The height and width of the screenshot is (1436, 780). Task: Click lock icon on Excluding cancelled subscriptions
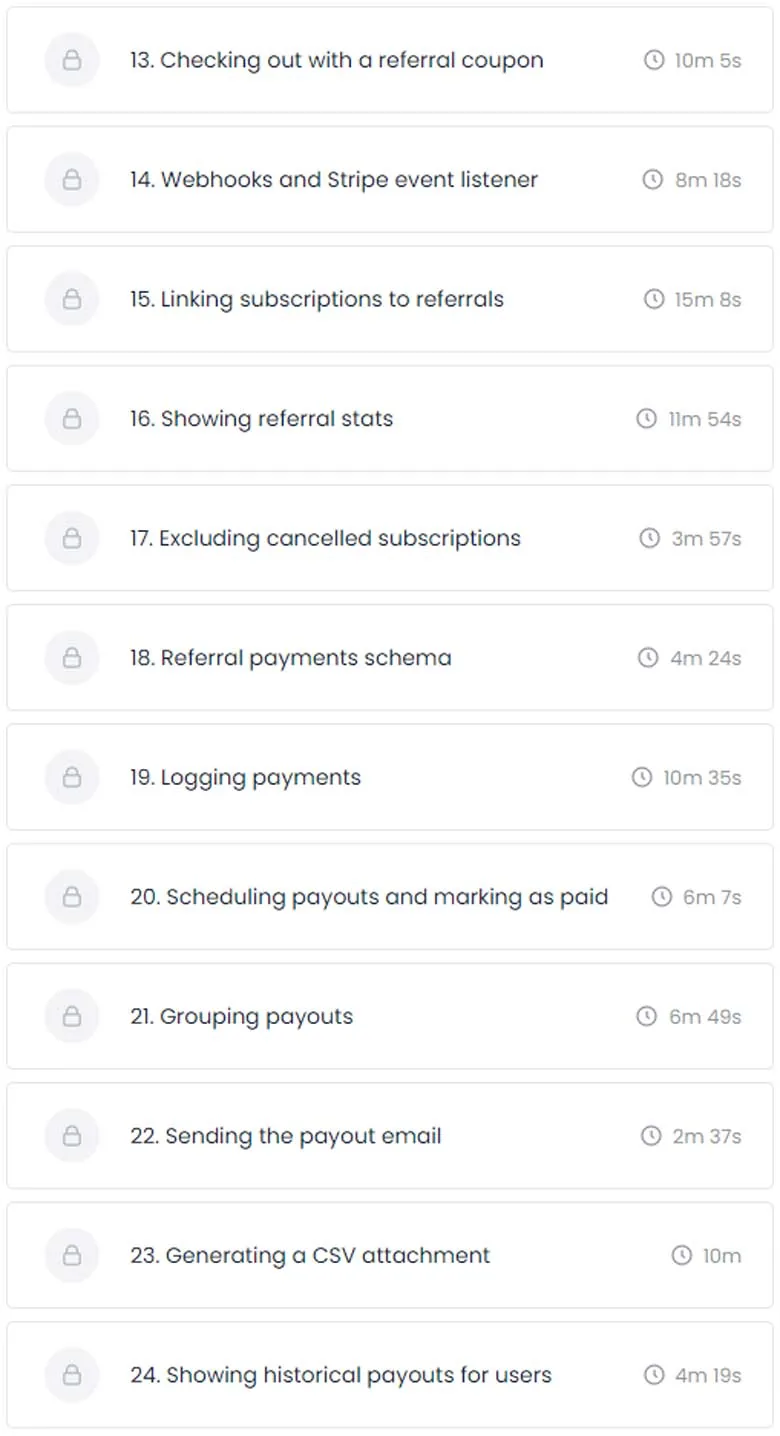[x=72, y=538]
